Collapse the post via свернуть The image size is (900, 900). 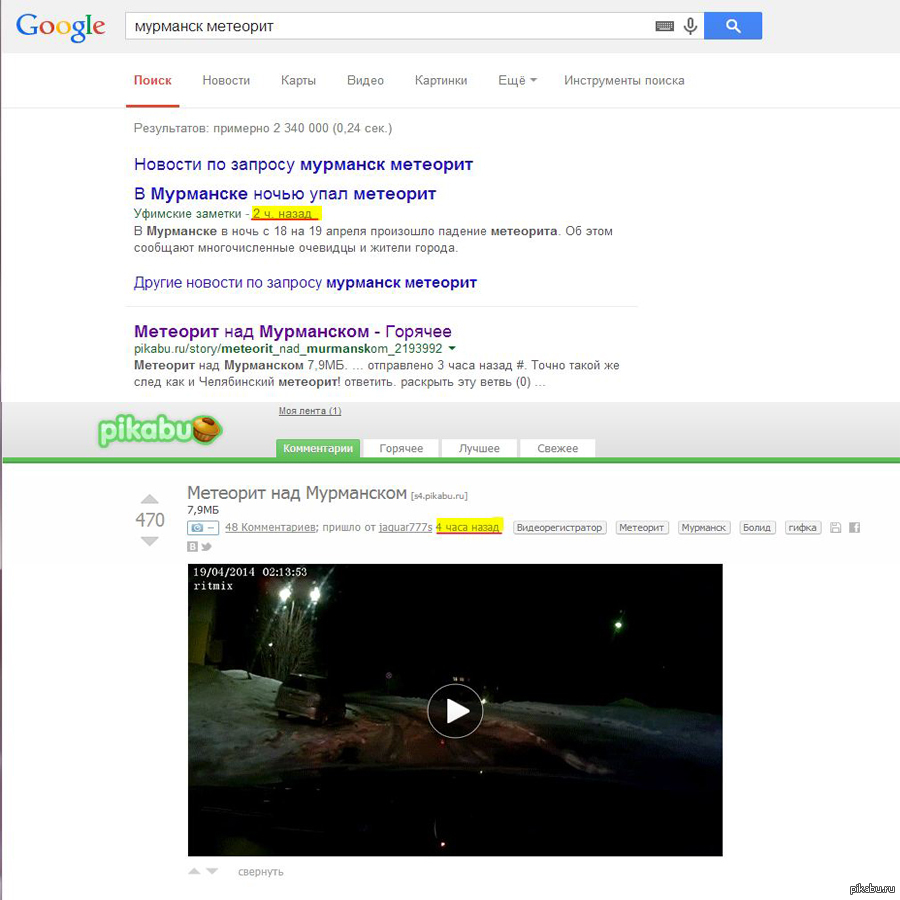(260, 872)
